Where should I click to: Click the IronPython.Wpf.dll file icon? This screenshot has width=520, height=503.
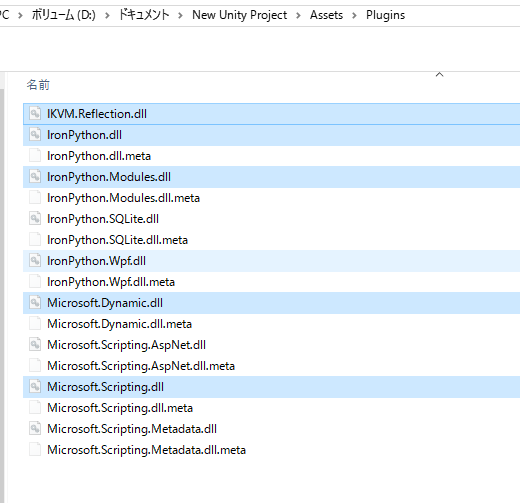(x=35, y=261)
